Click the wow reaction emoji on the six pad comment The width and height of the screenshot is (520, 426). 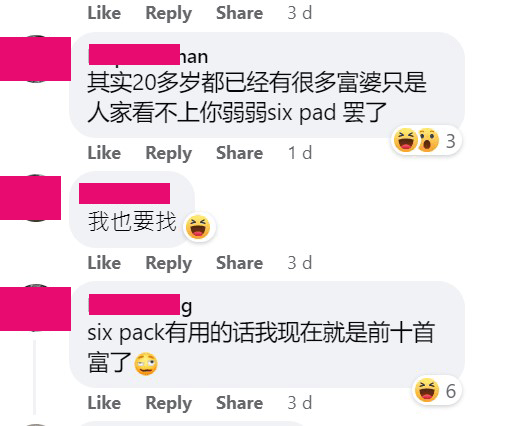(x=428, y=140)
